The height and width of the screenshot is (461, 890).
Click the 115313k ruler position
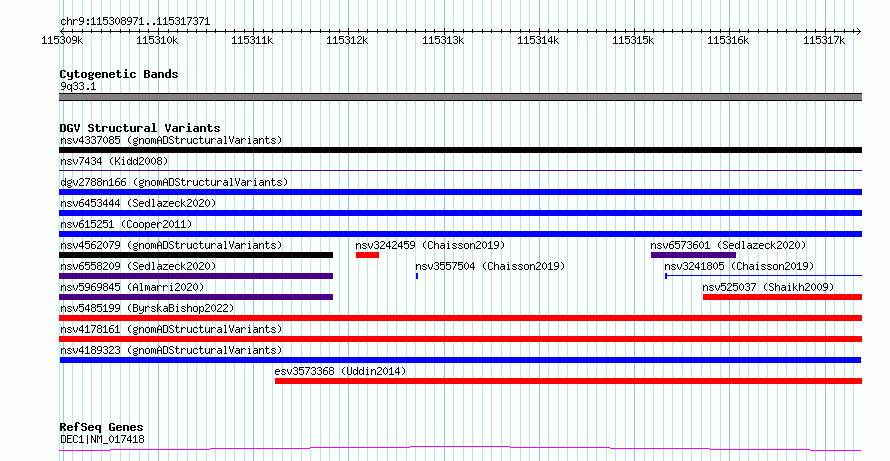click(x=443, y=40)
